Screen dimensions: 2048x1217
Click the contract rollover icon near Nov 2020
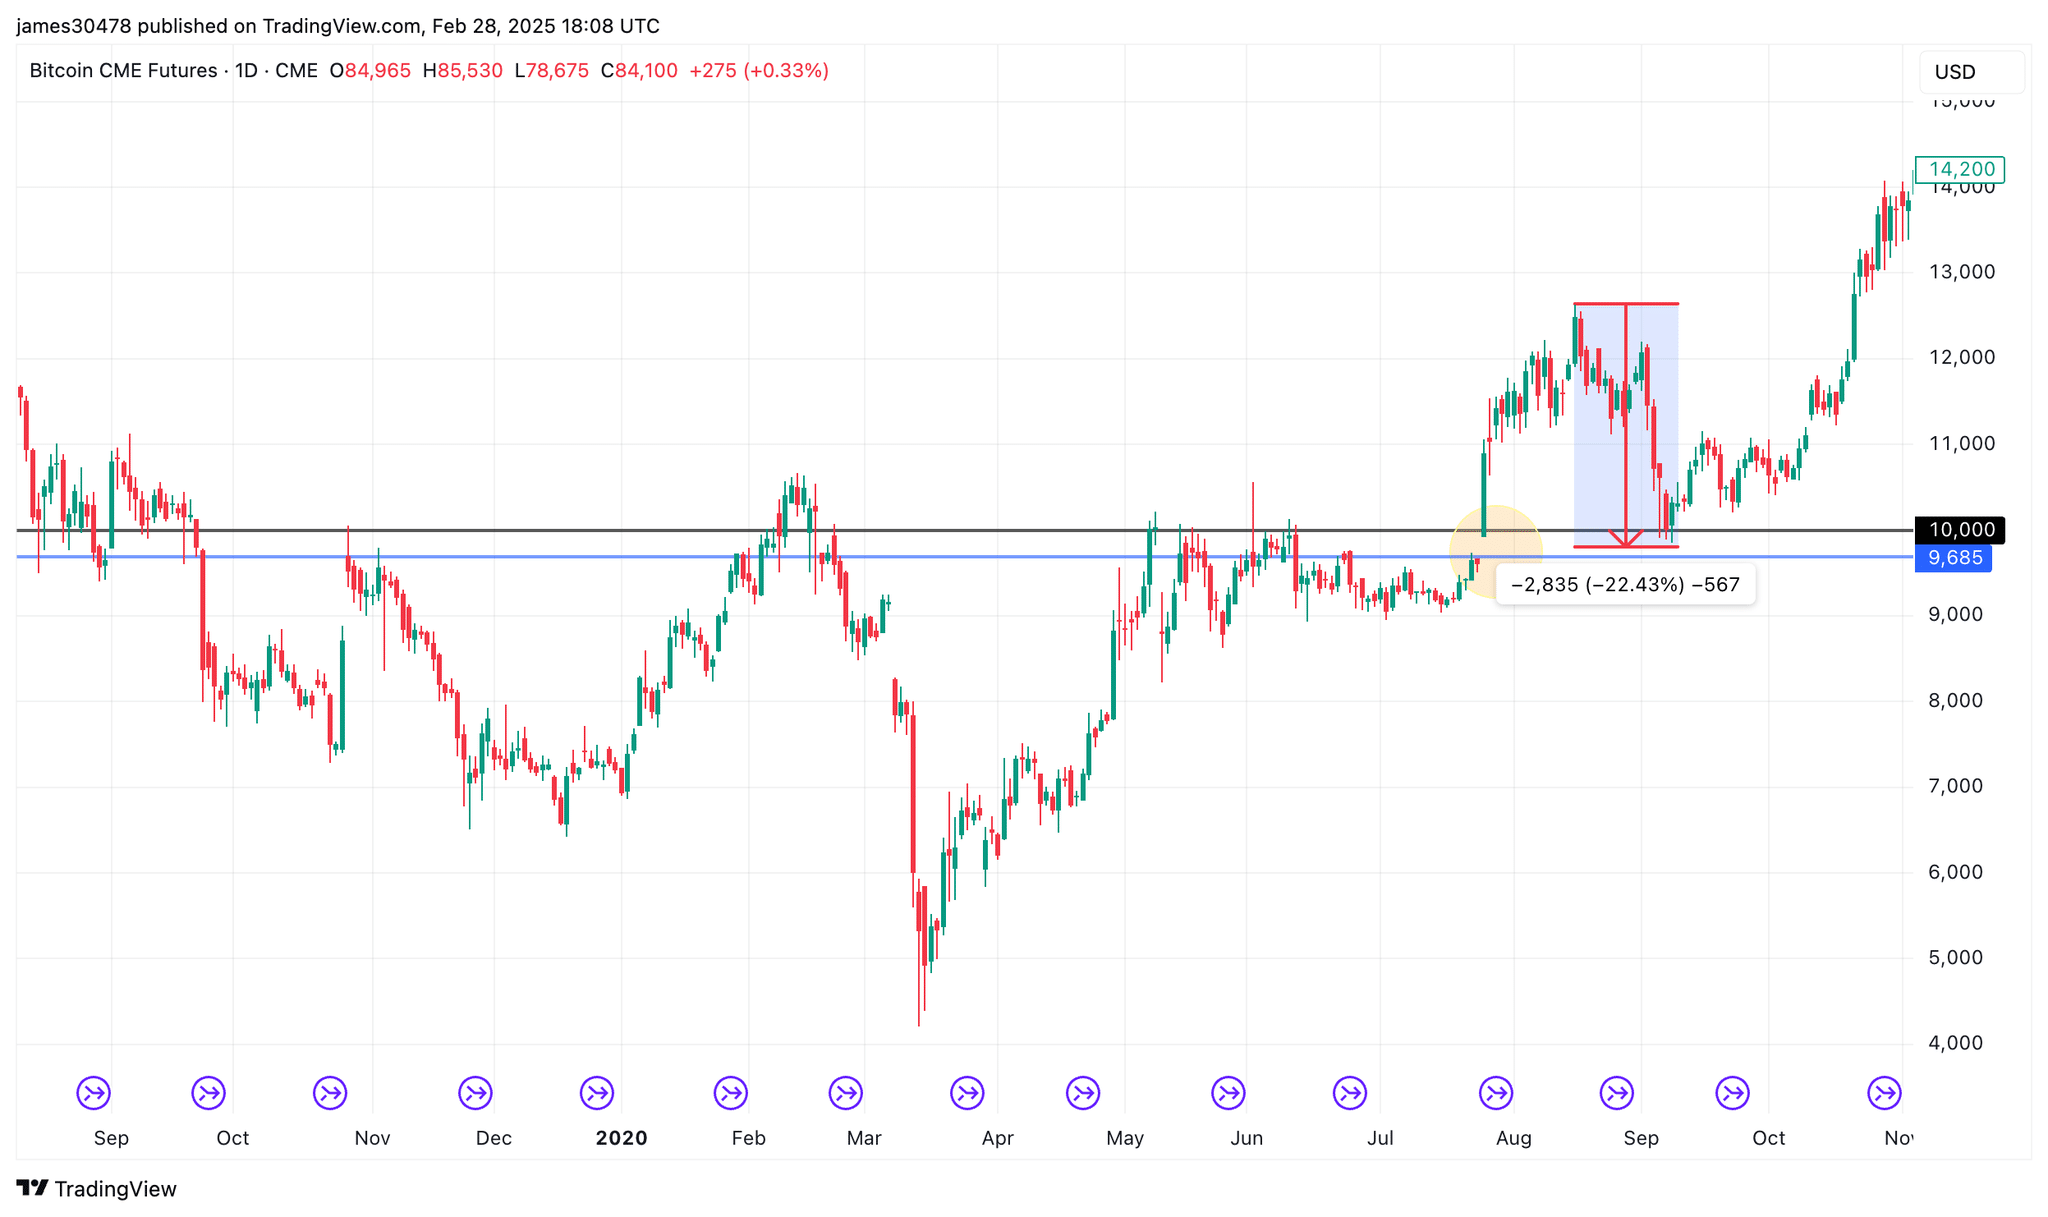pyautogui.click(x=1885, y=1093)
